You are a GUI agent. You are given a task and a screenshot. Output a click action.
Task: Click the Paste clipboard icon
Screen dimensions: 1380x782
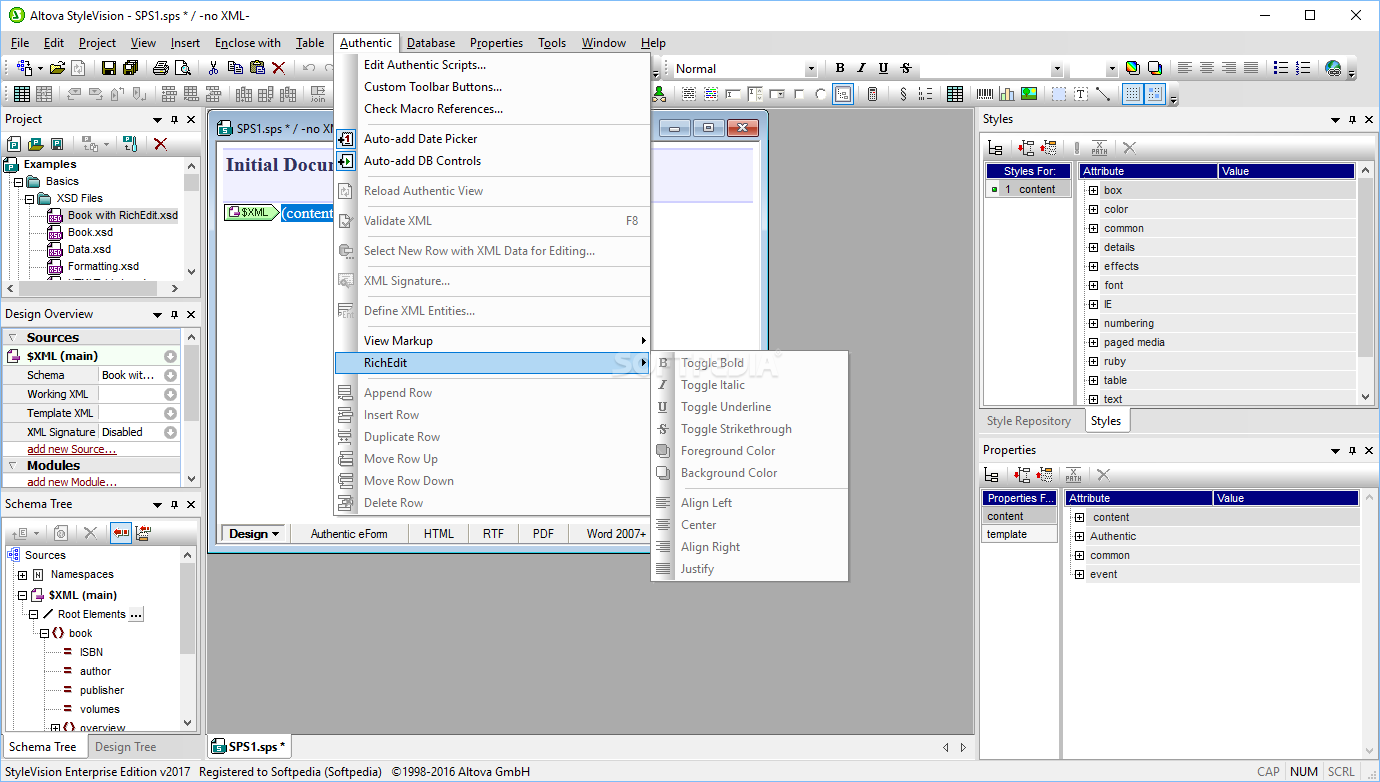click(257, 68)
